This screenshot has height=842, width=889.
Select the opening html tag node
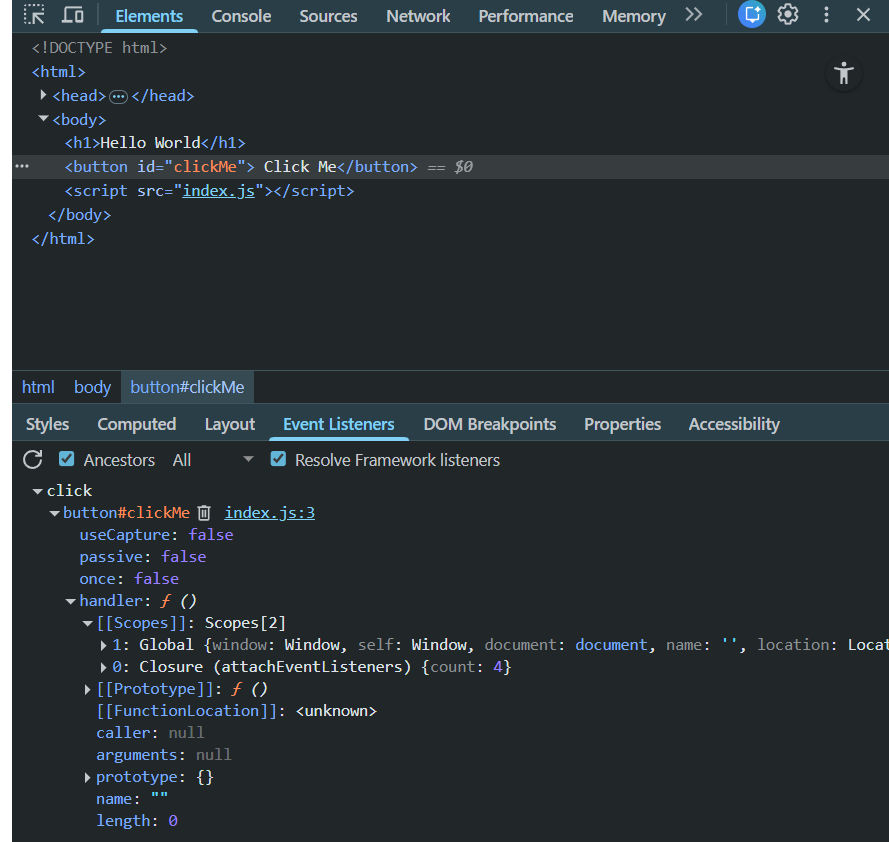click(x=59, y=72)
